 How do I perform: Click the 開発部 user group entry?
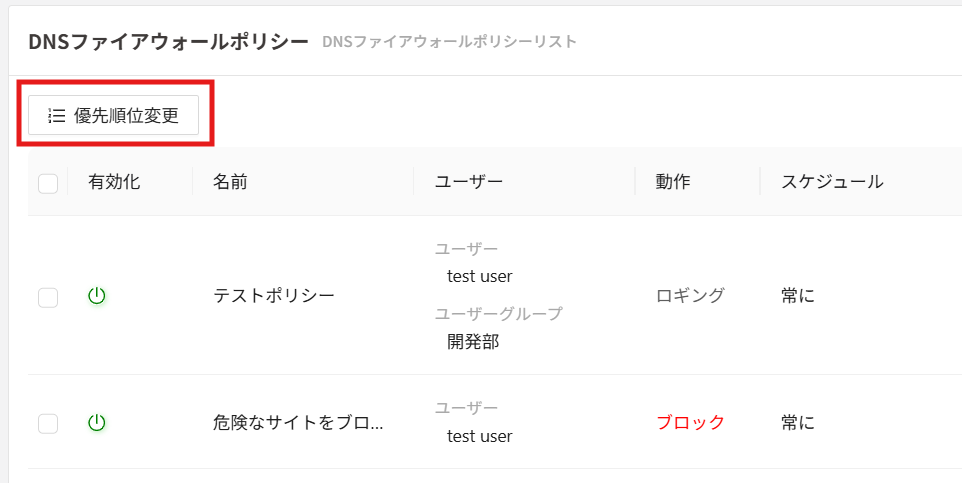(x=473, y=342)
